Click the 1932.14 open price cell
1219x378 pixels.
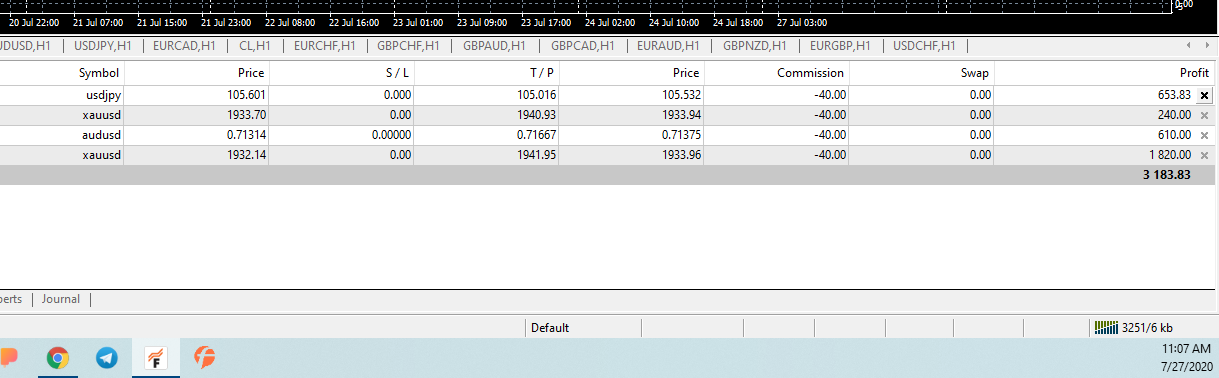(246, 155)
